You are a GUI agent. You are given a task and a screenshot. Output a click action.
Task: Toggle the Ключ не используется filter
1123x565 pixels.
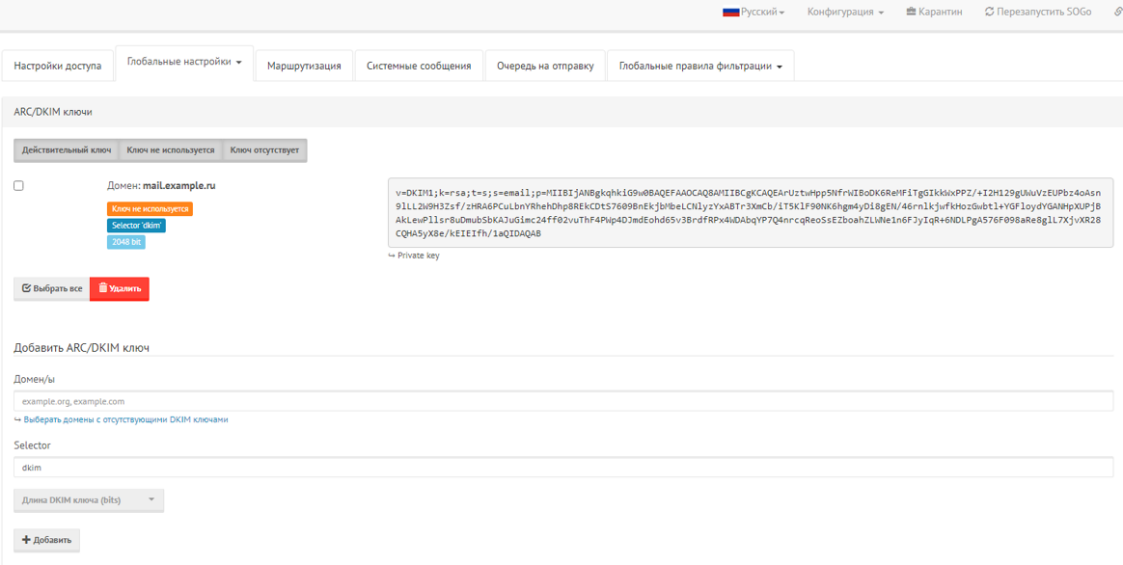point(170,151)
